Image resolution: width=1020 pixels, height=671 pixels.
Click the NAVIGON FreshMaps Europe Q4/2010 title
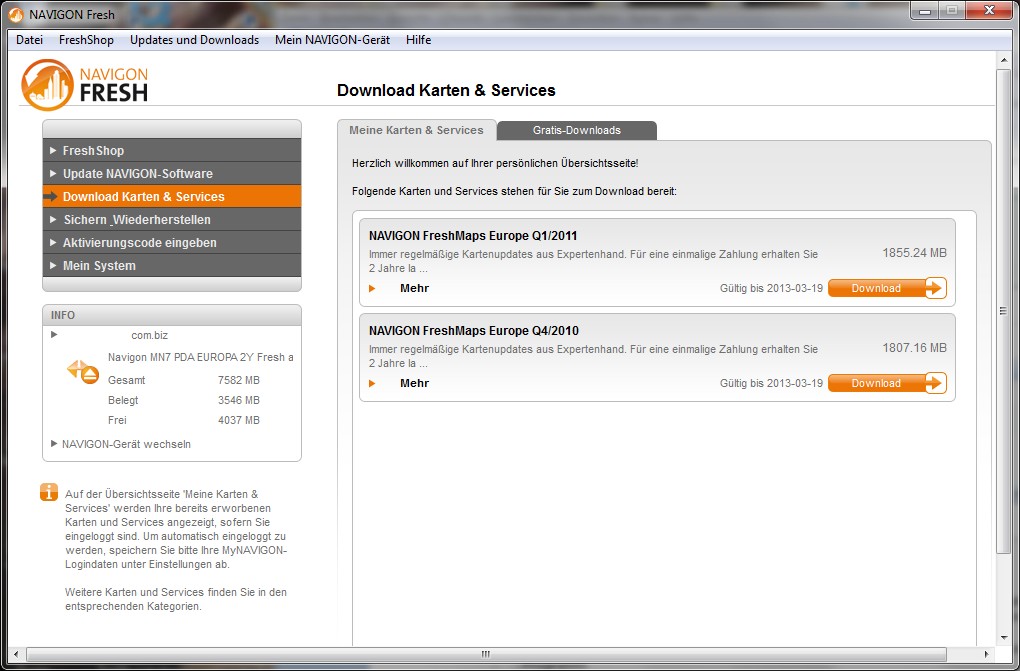point(474,331)
